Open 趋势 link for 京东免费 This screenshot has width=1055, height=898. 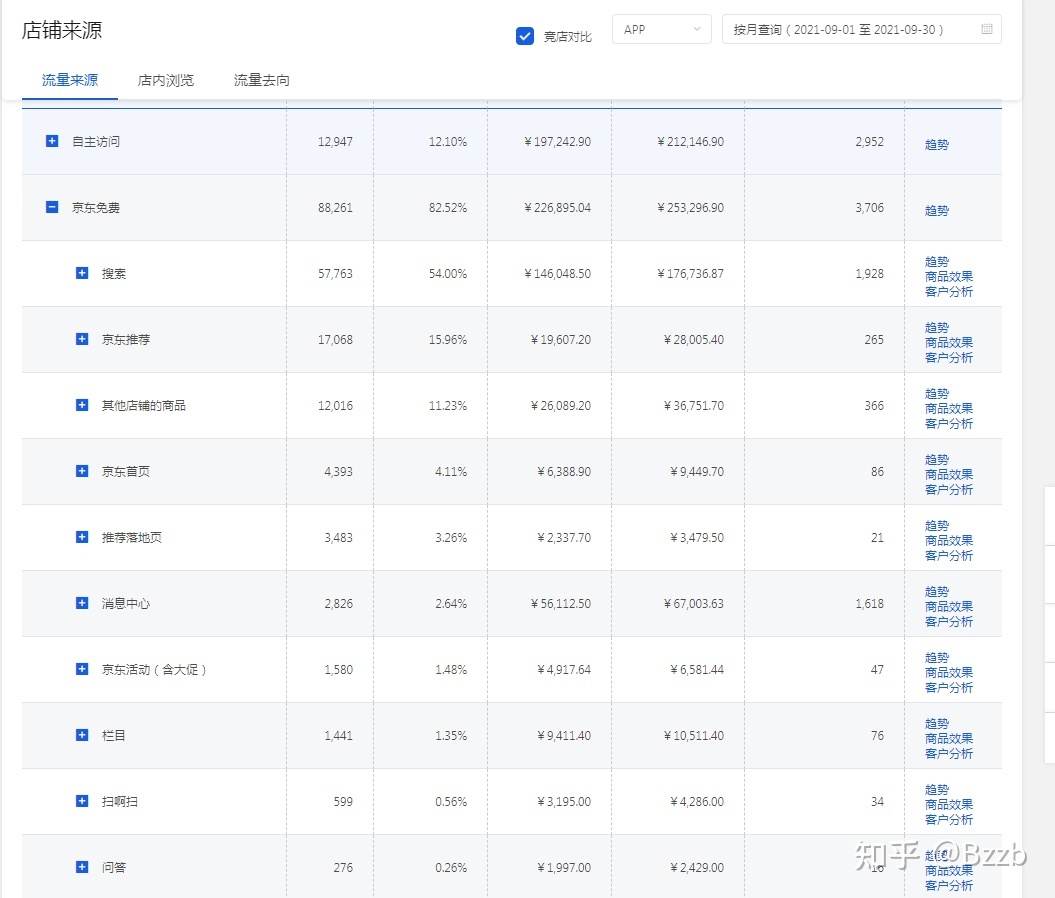(x=937, y=211)
